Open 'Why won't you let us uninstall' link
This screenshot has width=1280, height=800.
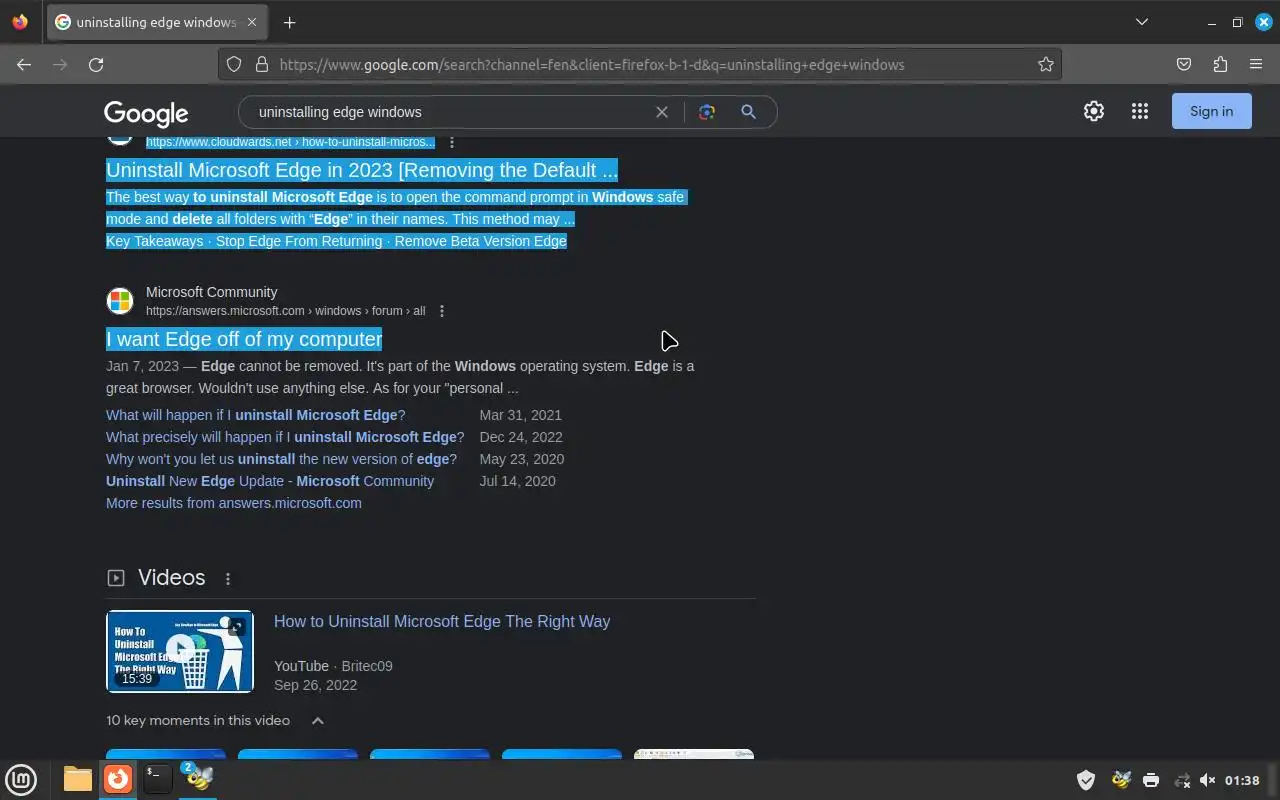point(281,459)
